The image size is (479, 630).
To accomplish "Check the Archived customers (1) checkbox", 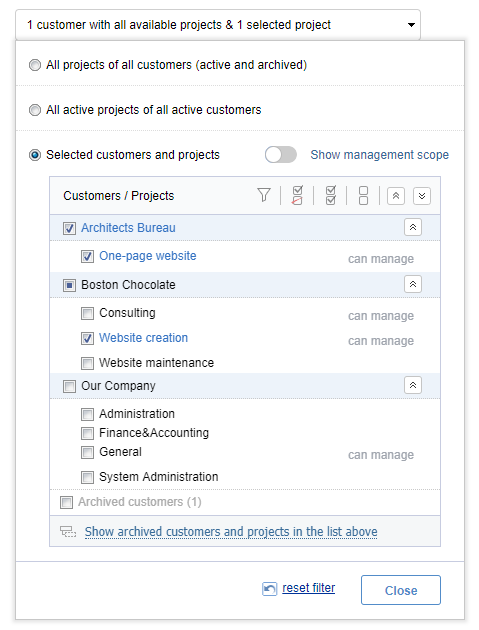I will [x=66, y=502].
